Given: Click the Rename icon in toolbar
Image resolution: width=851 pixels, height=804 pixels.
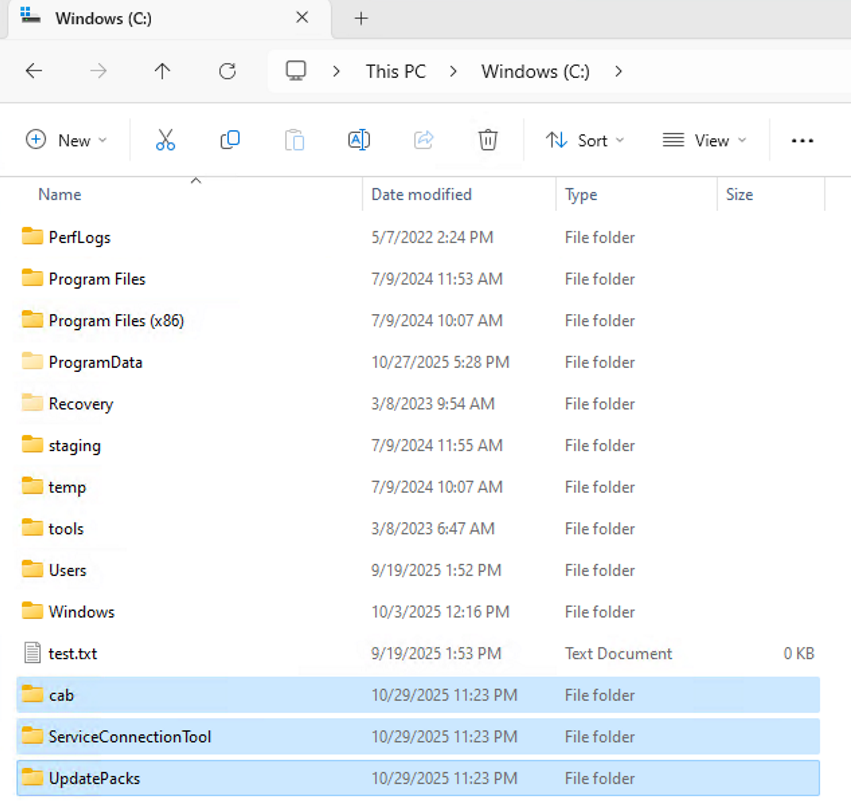Looking at the screenshot, I should coord(359,140).
